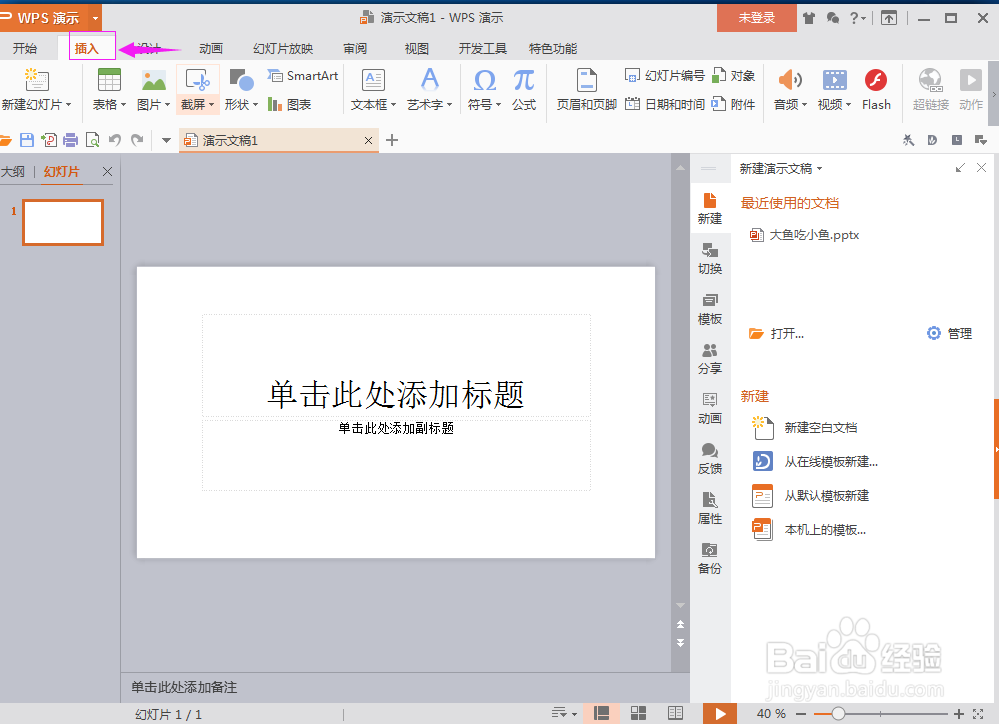Expand the 文本框 dropdown arrow
The width and height of the screenshot is (999, 724).
[394, 105]
